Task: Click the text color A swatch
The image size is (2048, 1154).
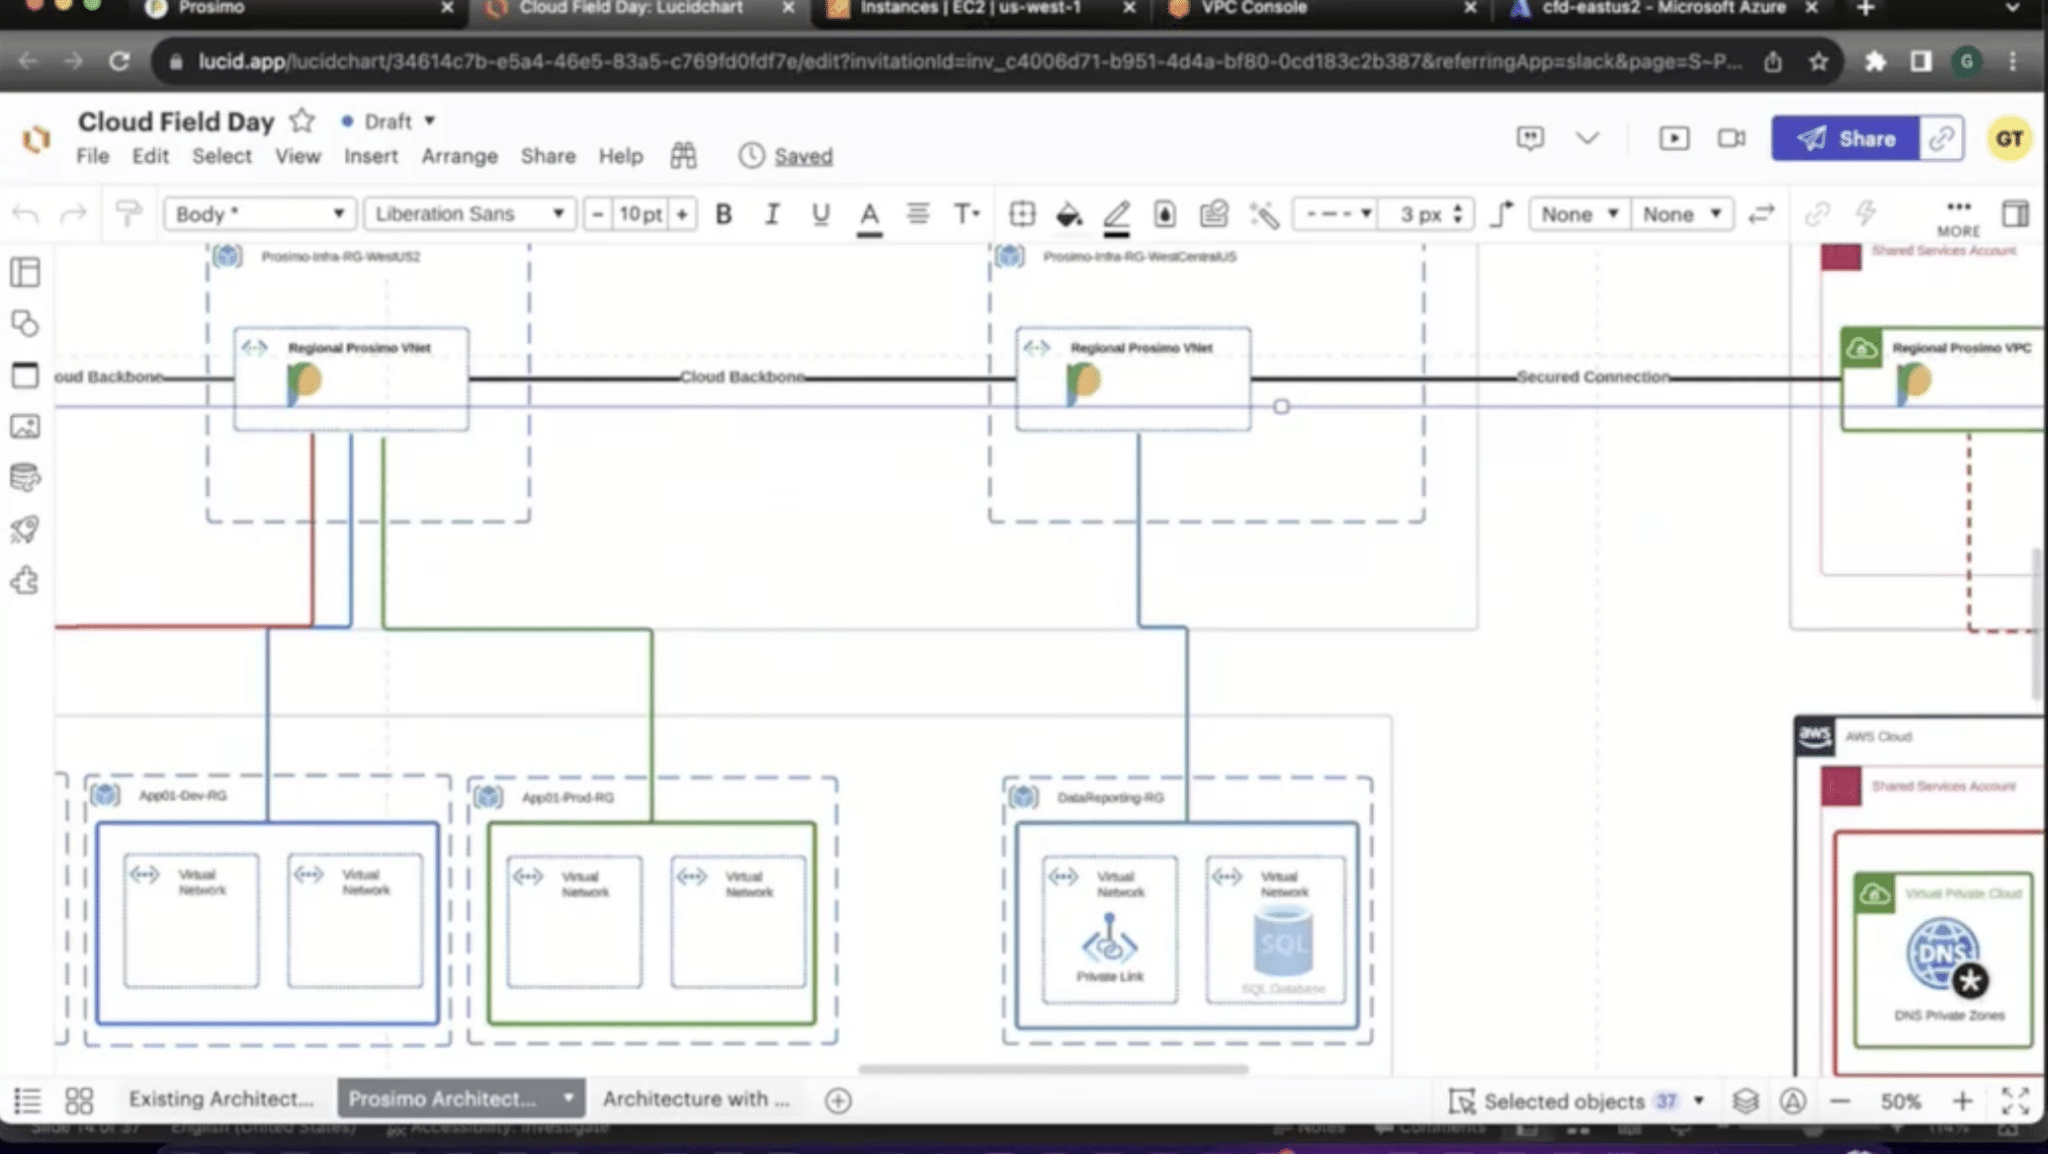Action: (869, 215)
